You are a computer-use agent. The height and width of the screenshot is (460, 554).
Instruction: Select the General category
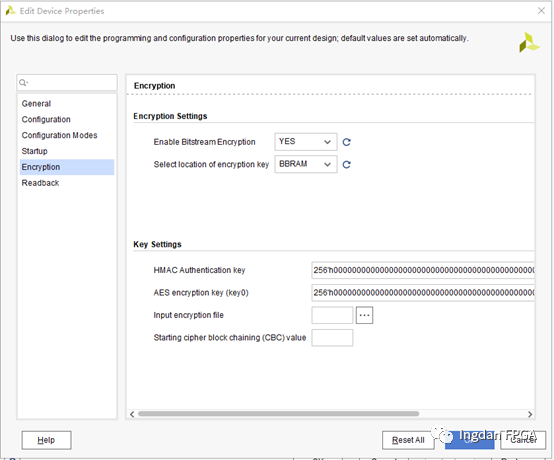(x=67, y=104)
